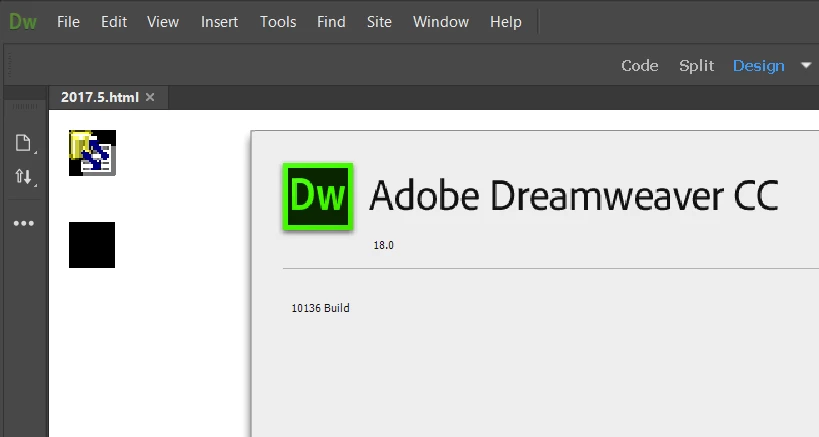Click the Open Documents file icon in sidebar
The image size is (819, 437).
tap(24, 143)
